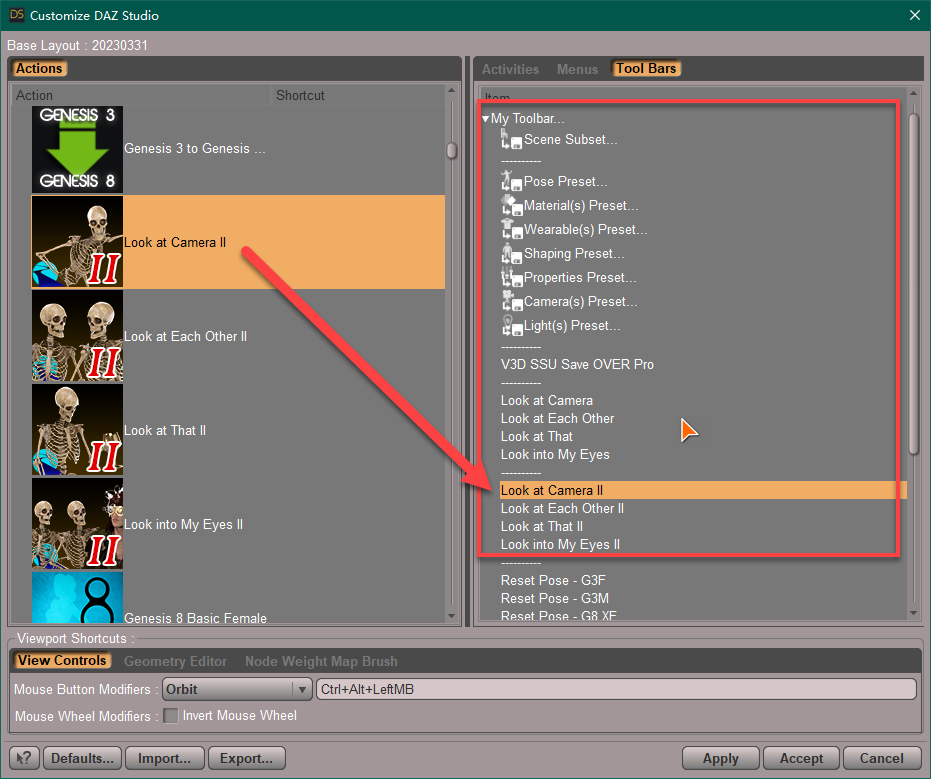The image size is (931, 779).
Task: Click the Cancel button
Action: (882, 758)
